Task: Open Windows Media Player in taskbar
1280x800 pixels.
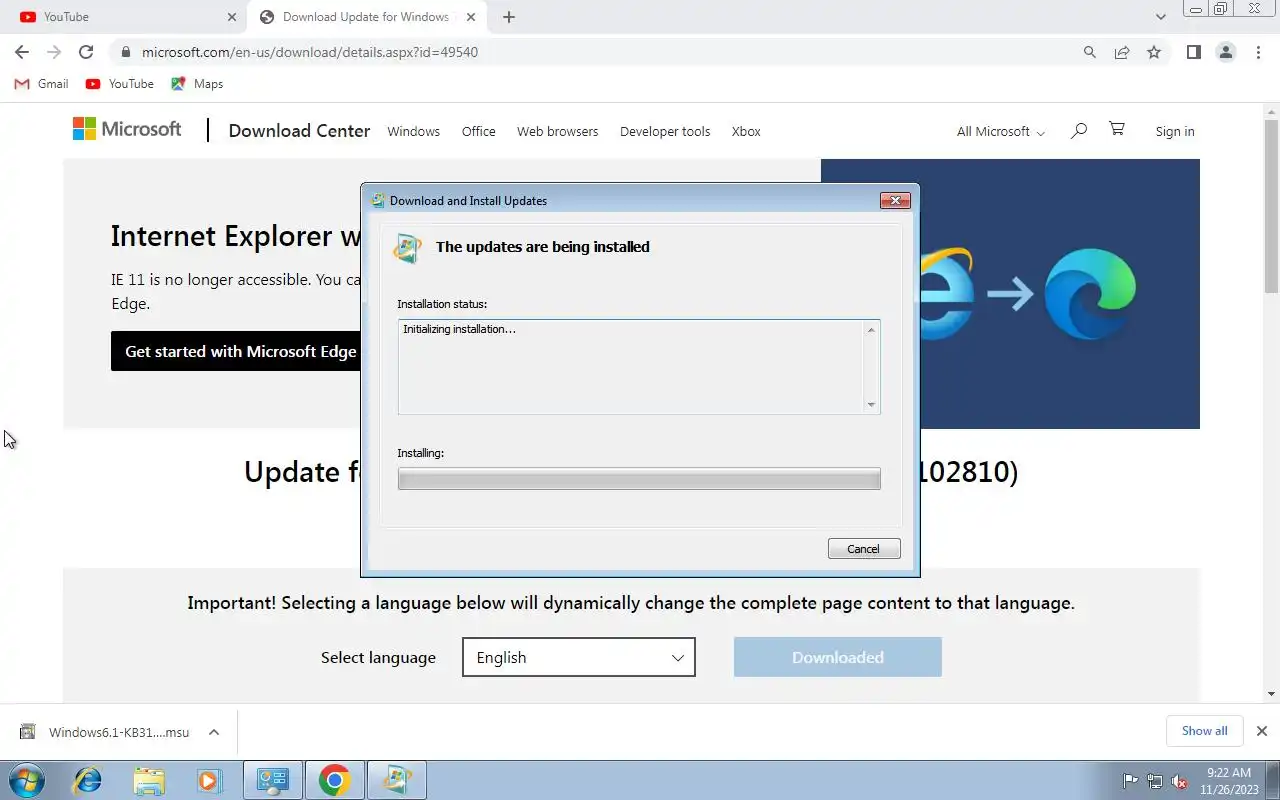Action: (209, 780)
